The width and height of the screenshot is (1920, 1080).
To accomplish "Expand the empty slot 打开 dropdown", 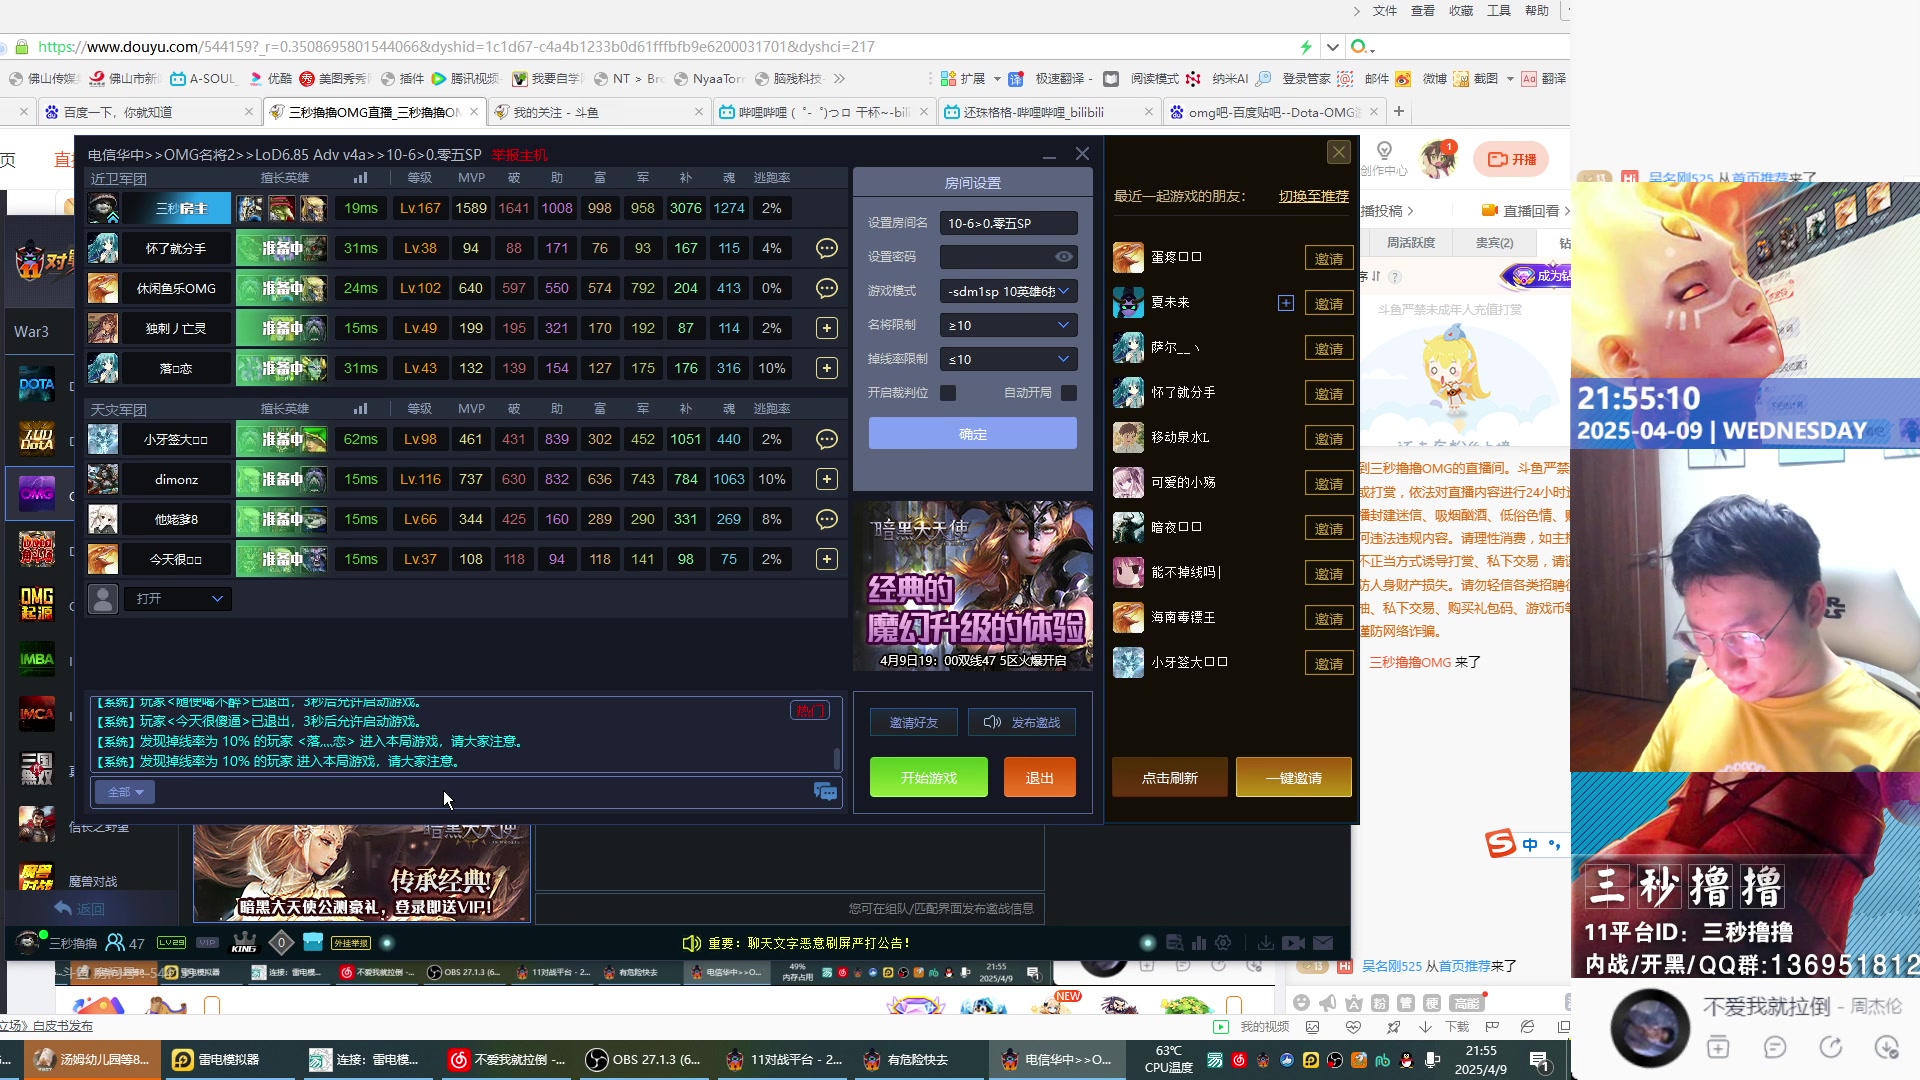I will [179, 599].
